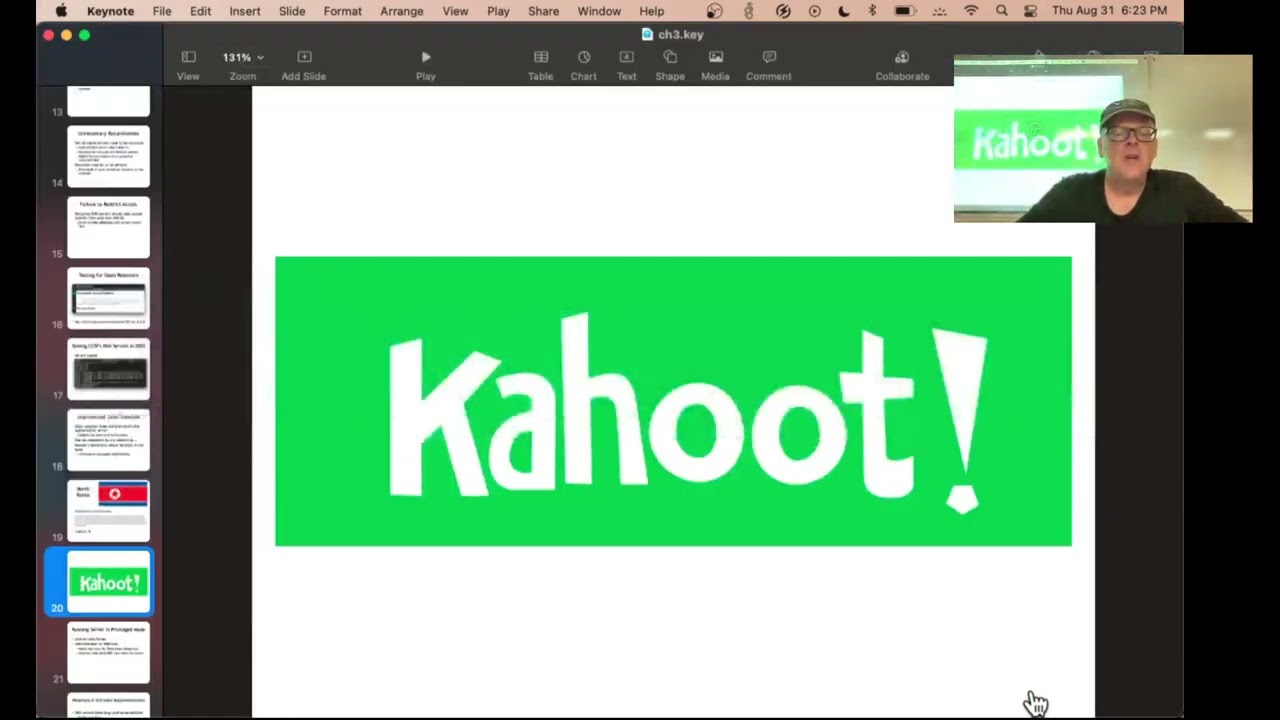Click the green full screen window button
The height and width of the screenshot is (720, 1280).
[x=84, y=35]
